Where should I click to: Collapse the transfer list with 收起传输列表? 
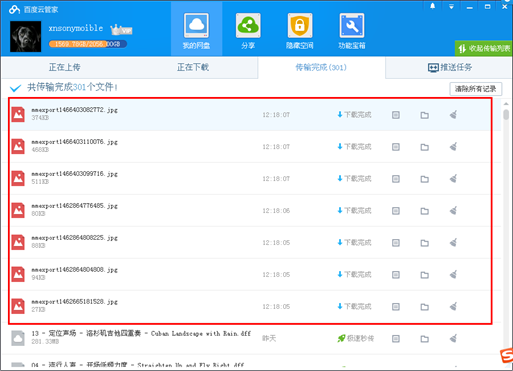484,49
